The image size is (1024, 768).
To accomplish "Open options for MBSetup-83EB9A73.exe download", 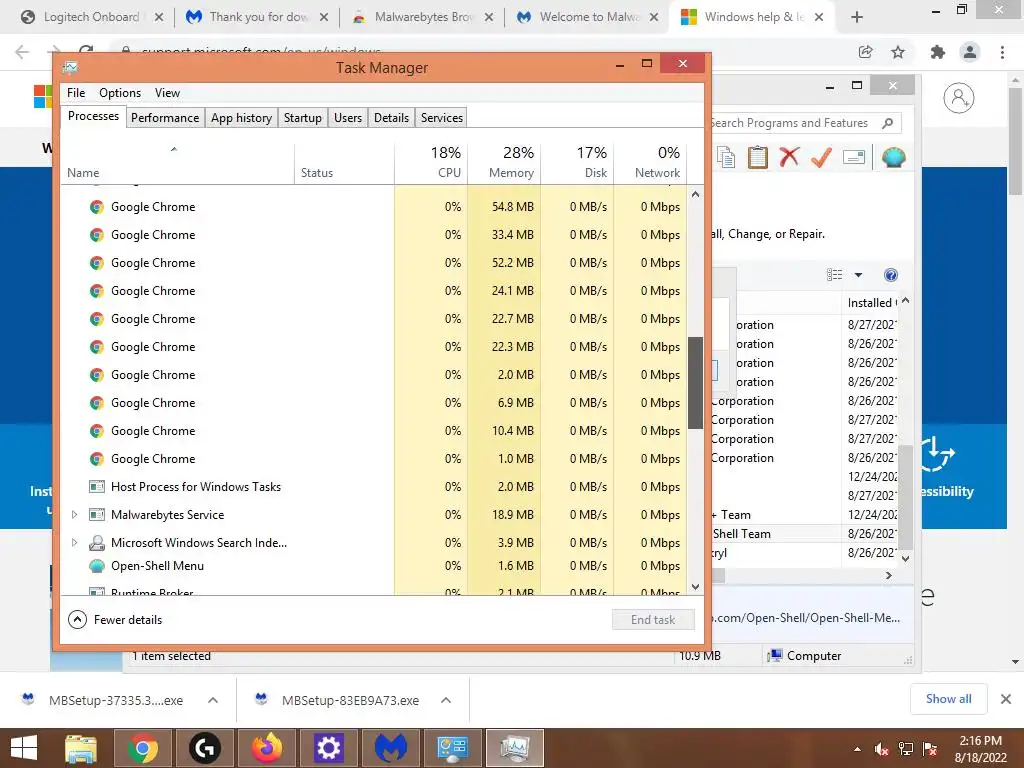I will coord(446,700).
